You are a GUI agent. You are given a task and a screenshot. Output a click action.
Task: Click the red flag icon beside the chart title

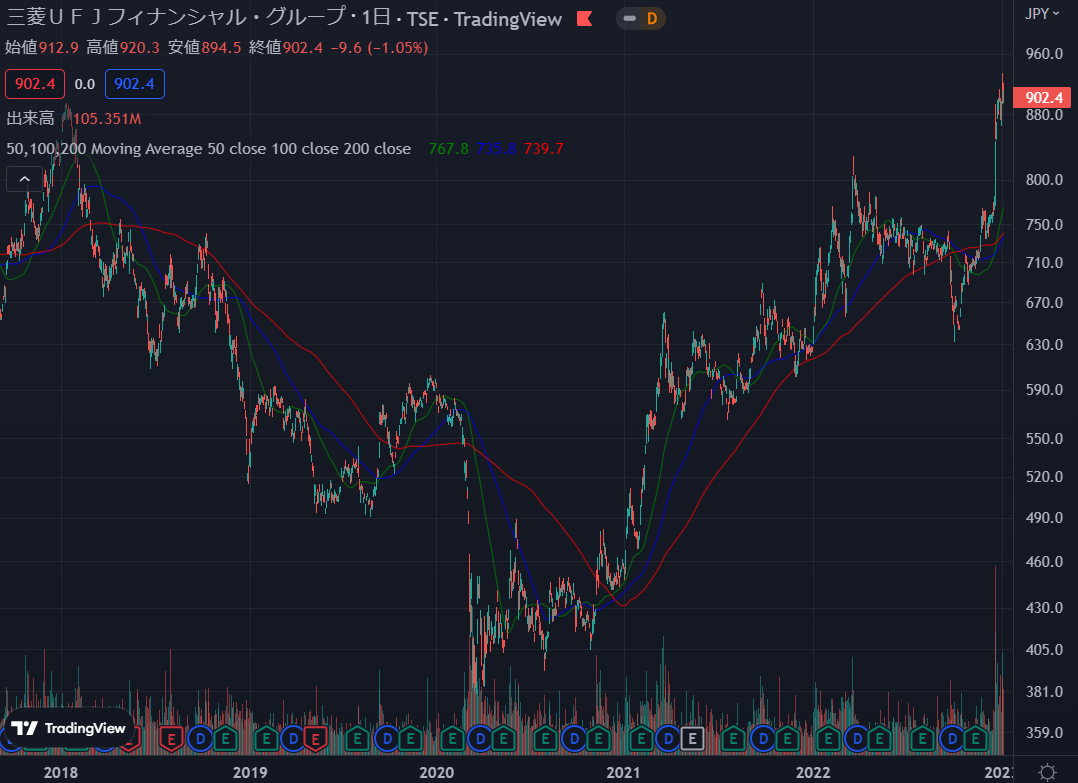584,19
